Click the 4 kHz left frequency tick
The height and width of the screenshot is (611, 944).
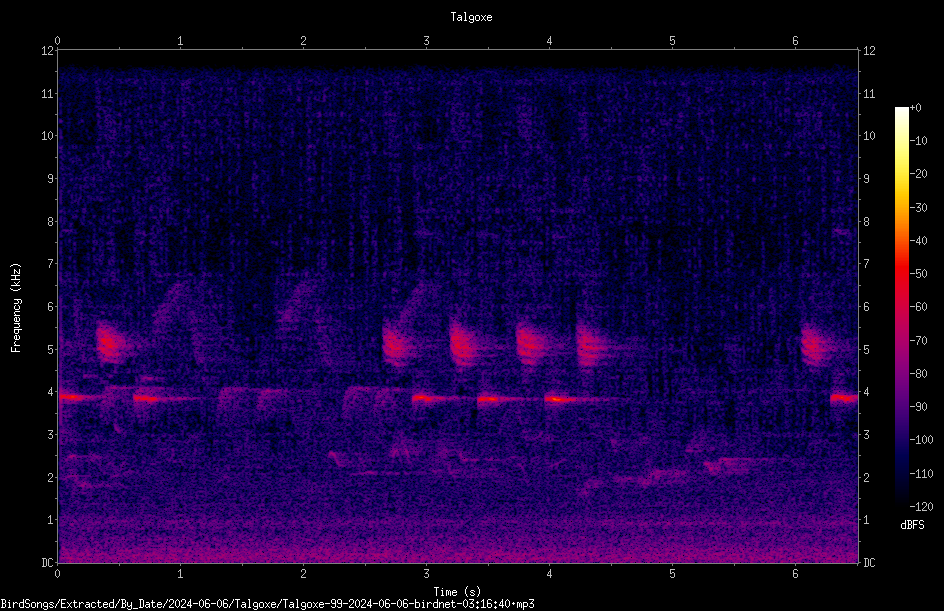pos(51,392)
